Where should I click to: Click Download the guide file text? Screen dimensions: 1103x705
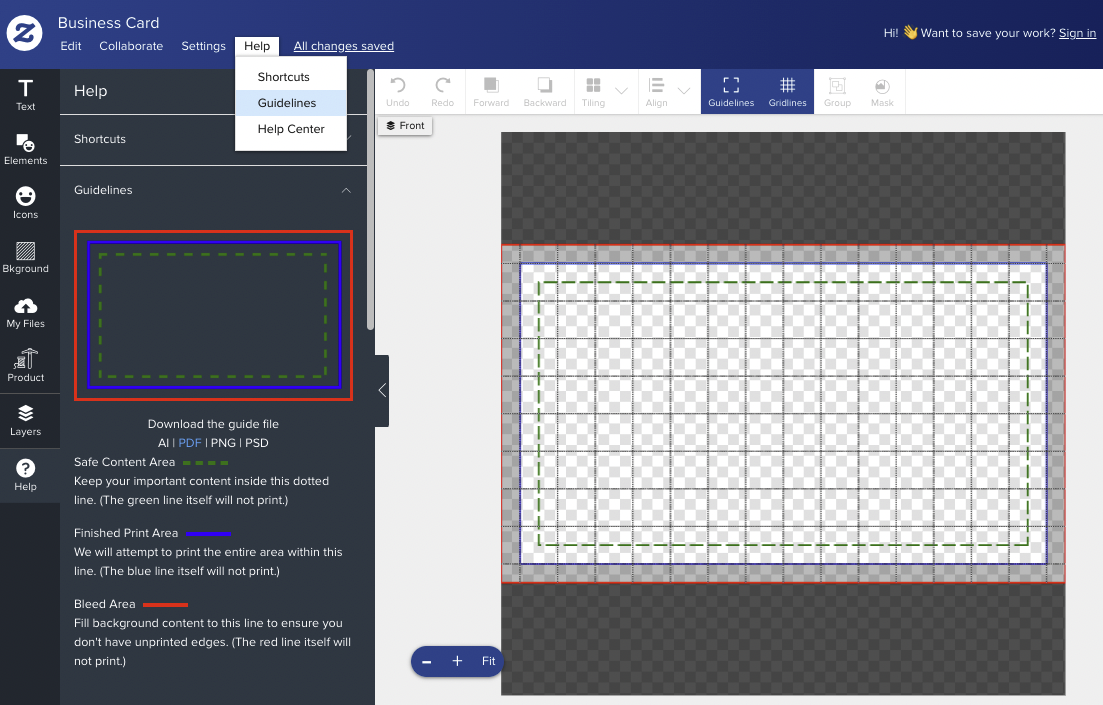point(213,424)
